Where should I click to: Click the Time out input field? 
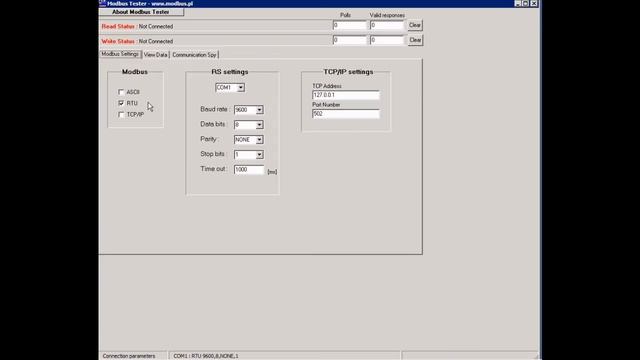tap(249, 169)
